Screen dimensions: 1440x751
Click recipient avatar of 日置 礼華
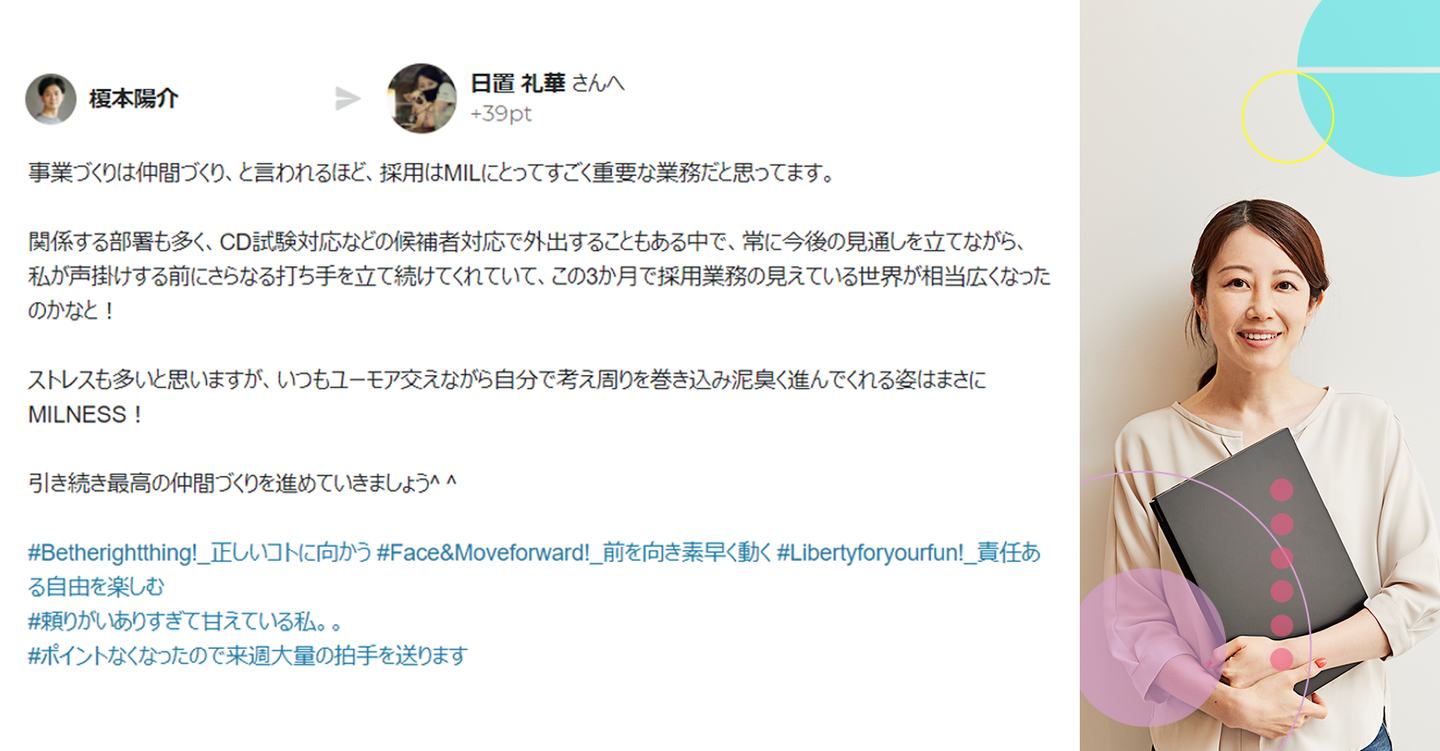422,98
